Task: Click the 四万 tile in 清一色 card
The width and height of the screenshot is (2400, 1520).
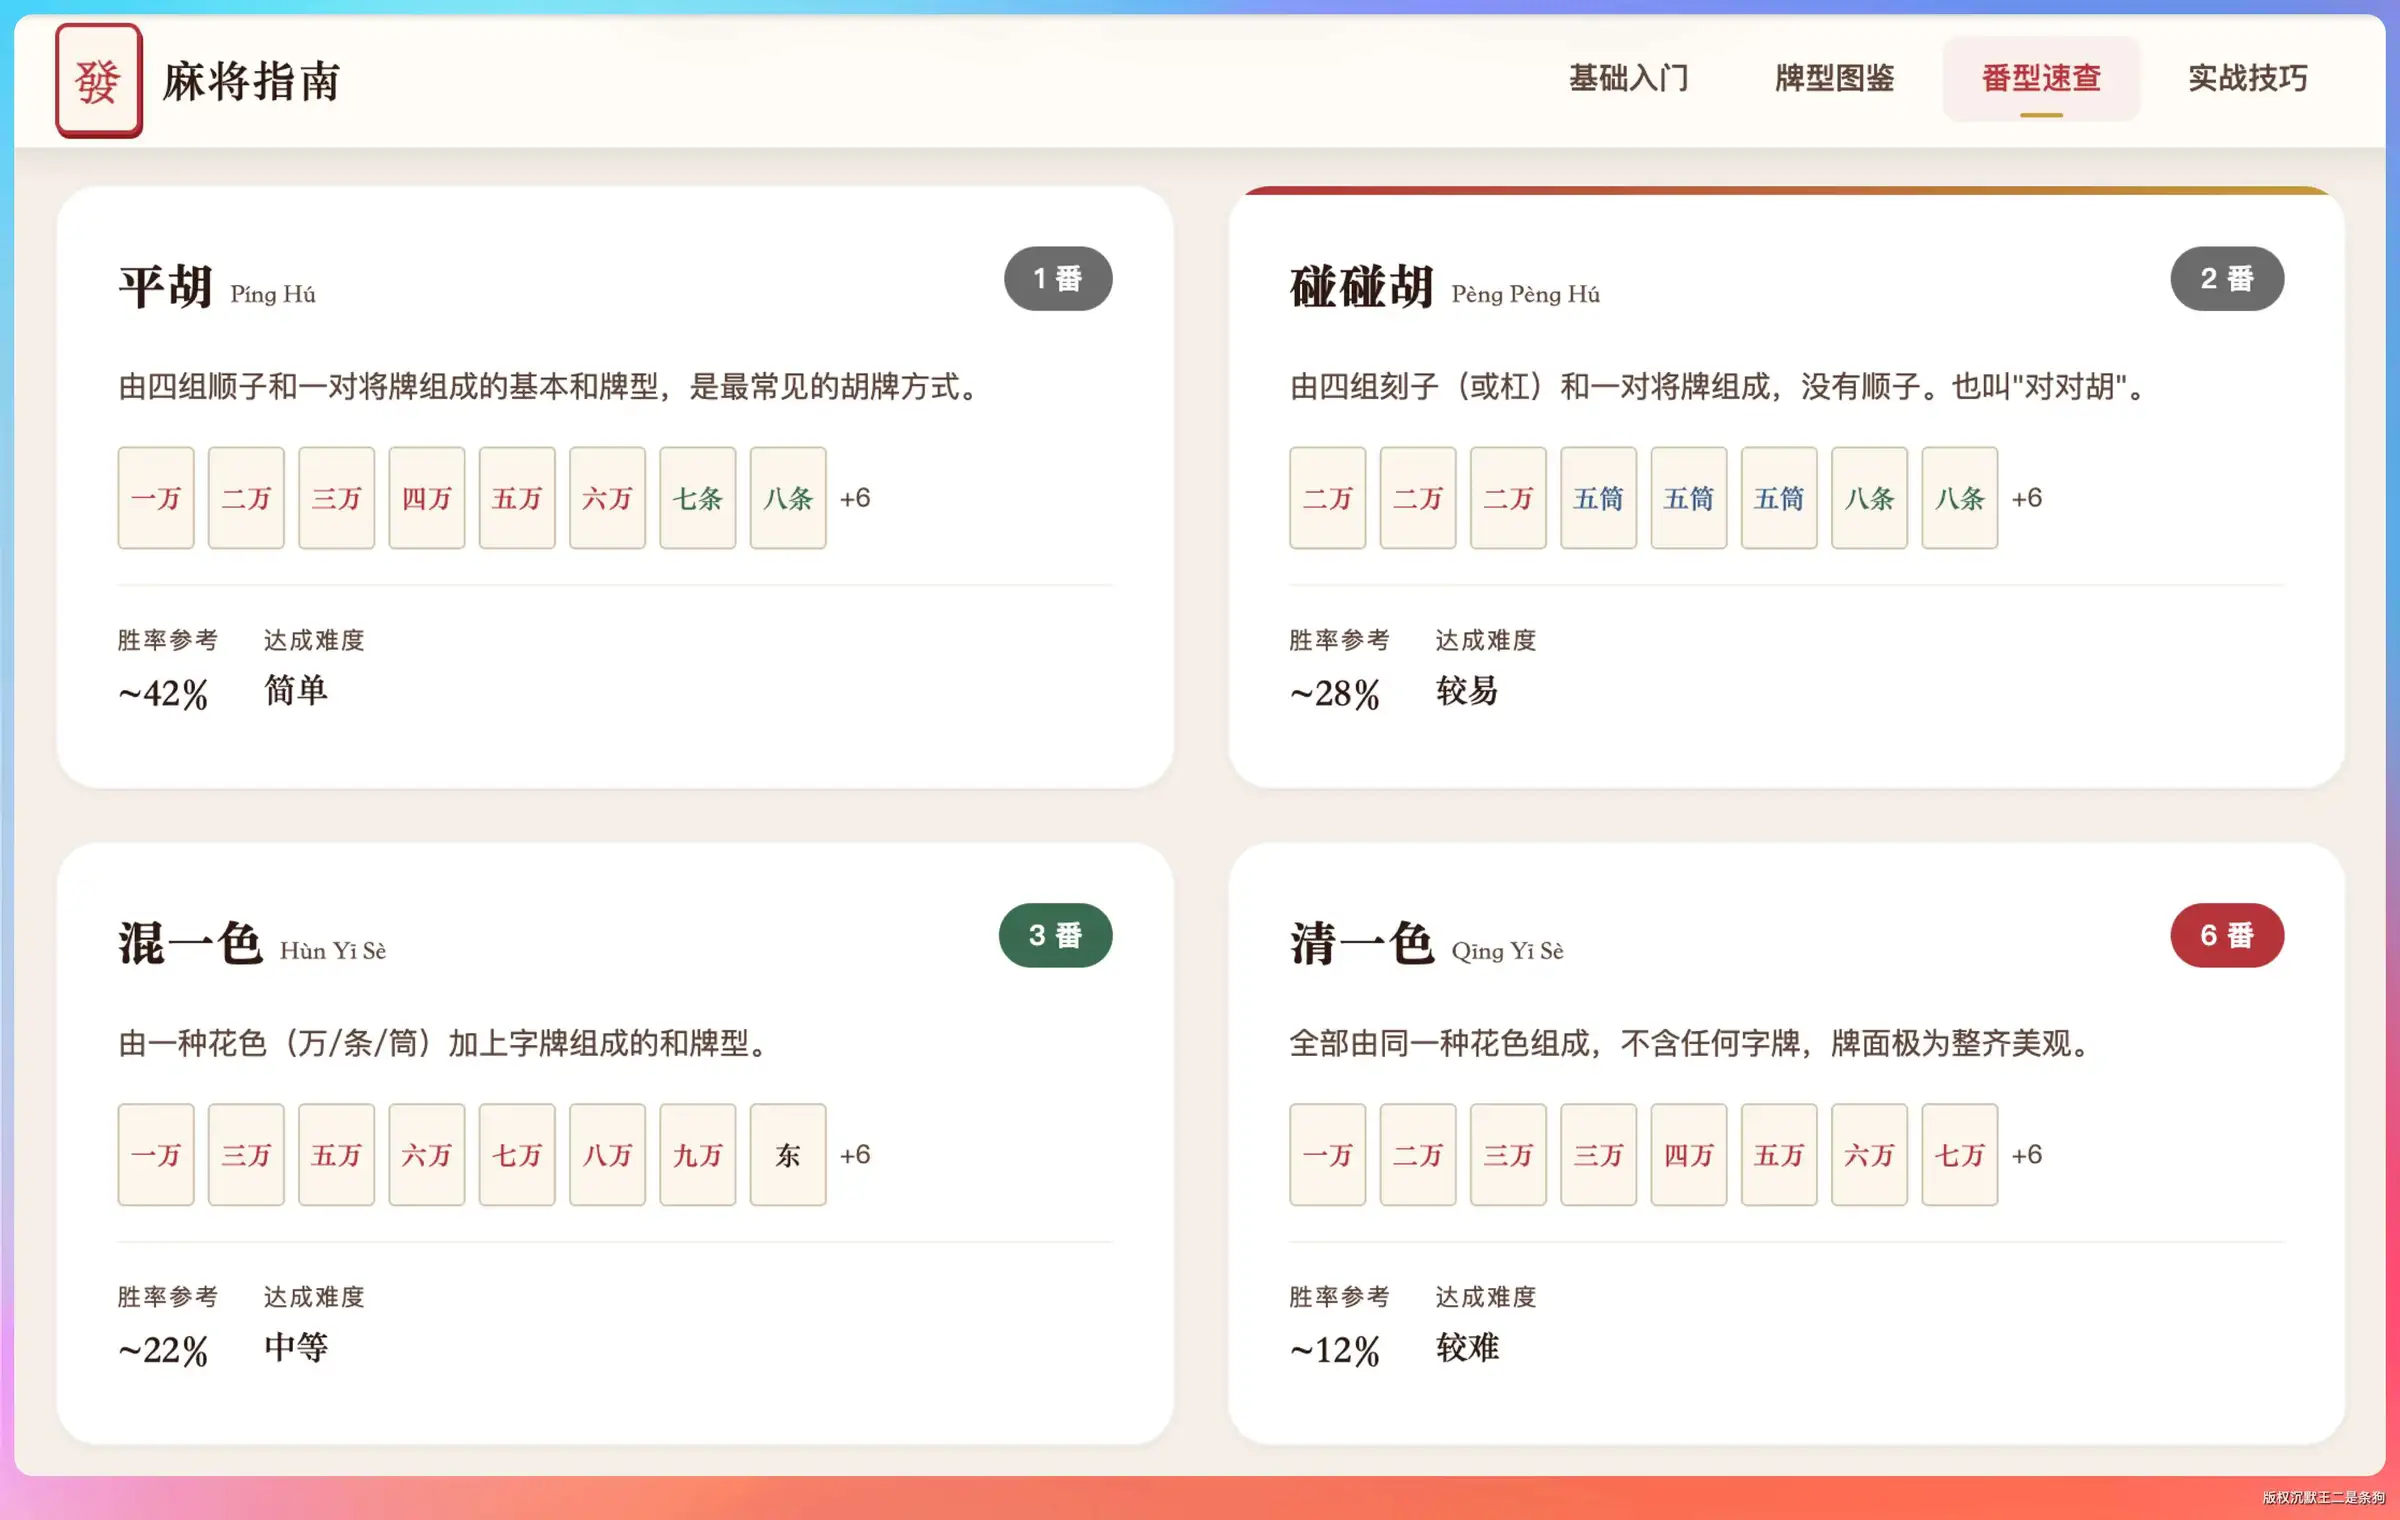Action: pyautogui.click(x=1689, y=1155)
